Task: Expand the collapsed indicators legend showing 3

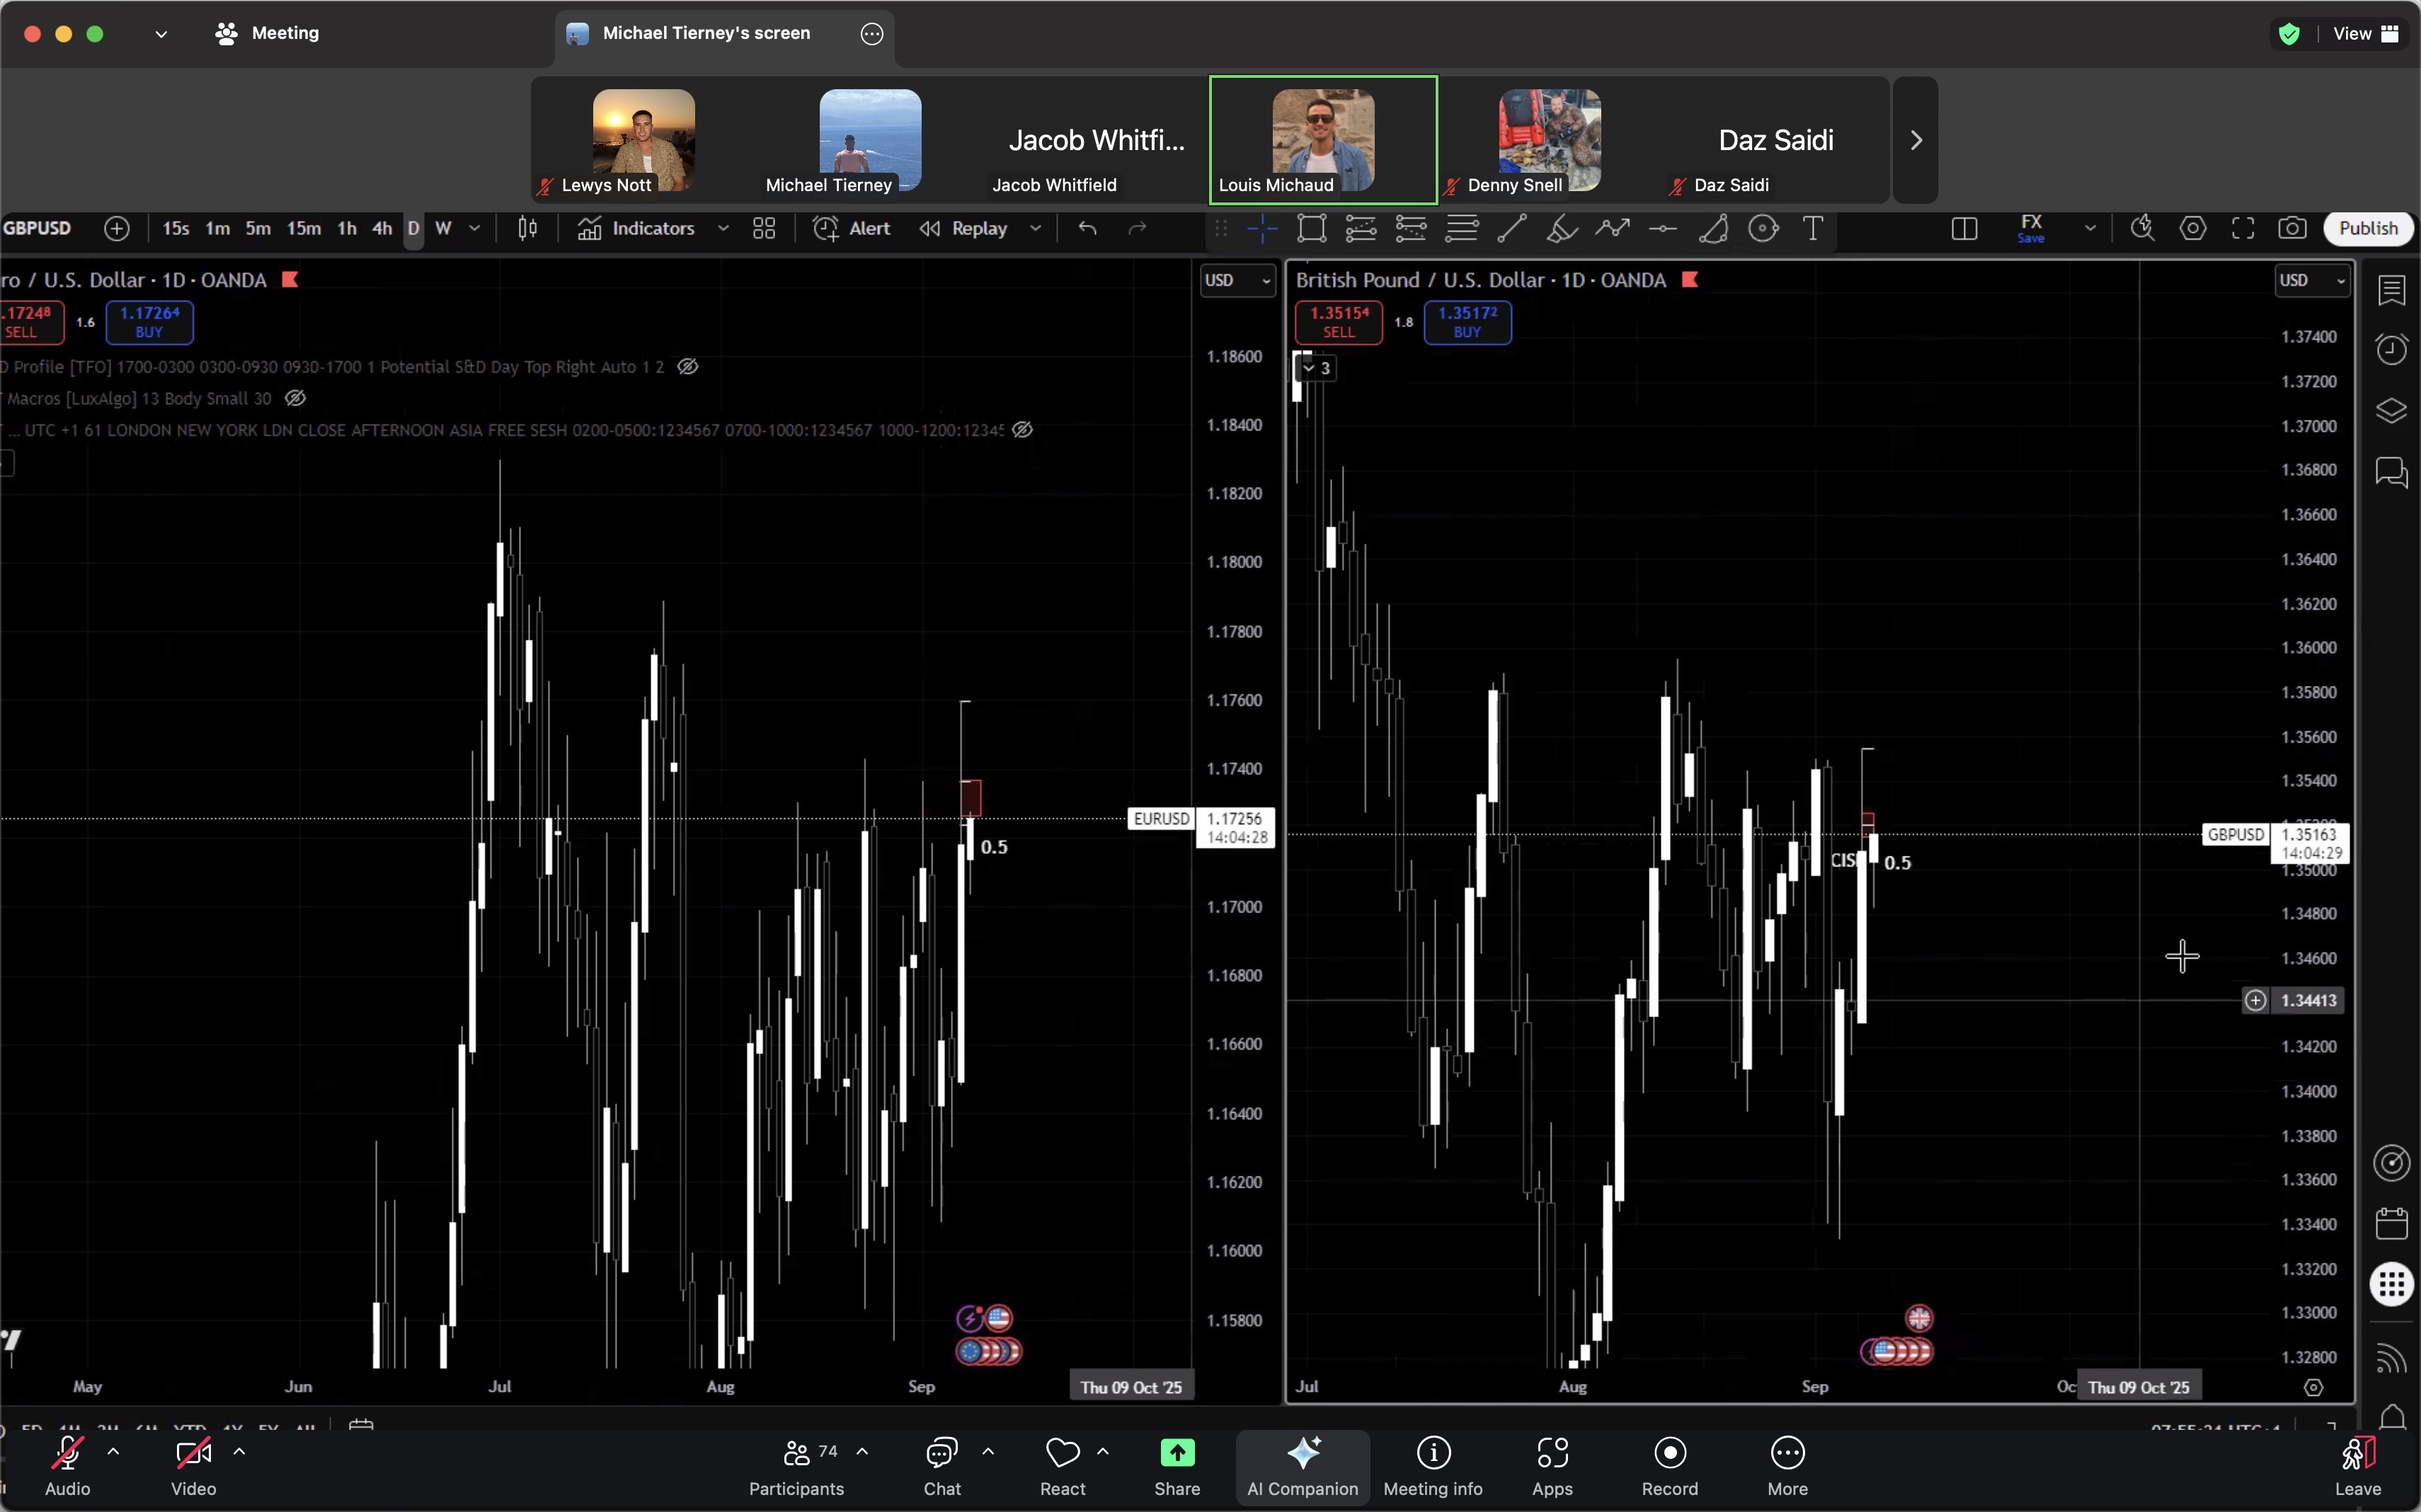Action: (1316, 368)
